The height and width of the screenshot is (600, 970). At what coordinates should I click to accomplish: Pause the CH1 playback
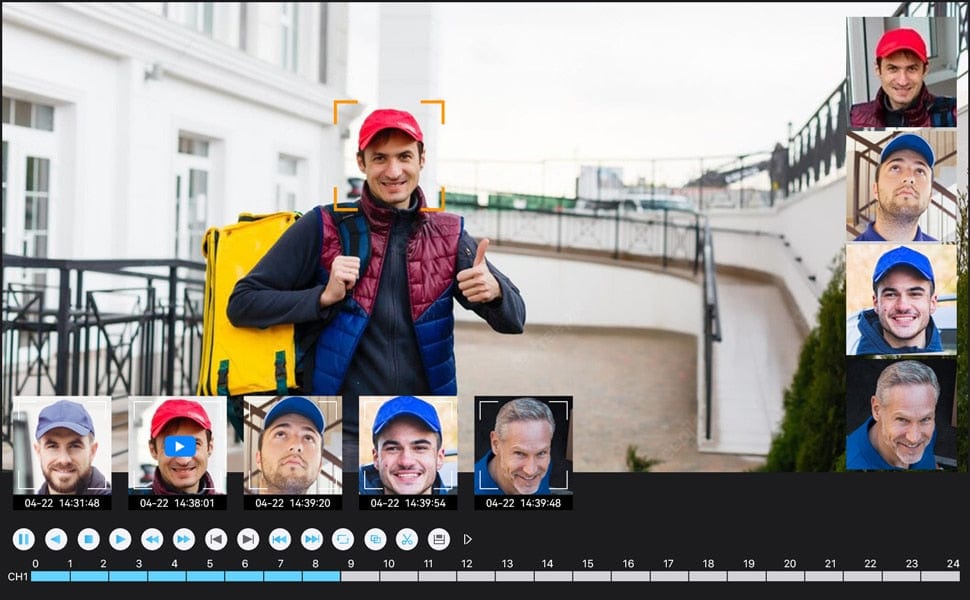coord(24,539)
